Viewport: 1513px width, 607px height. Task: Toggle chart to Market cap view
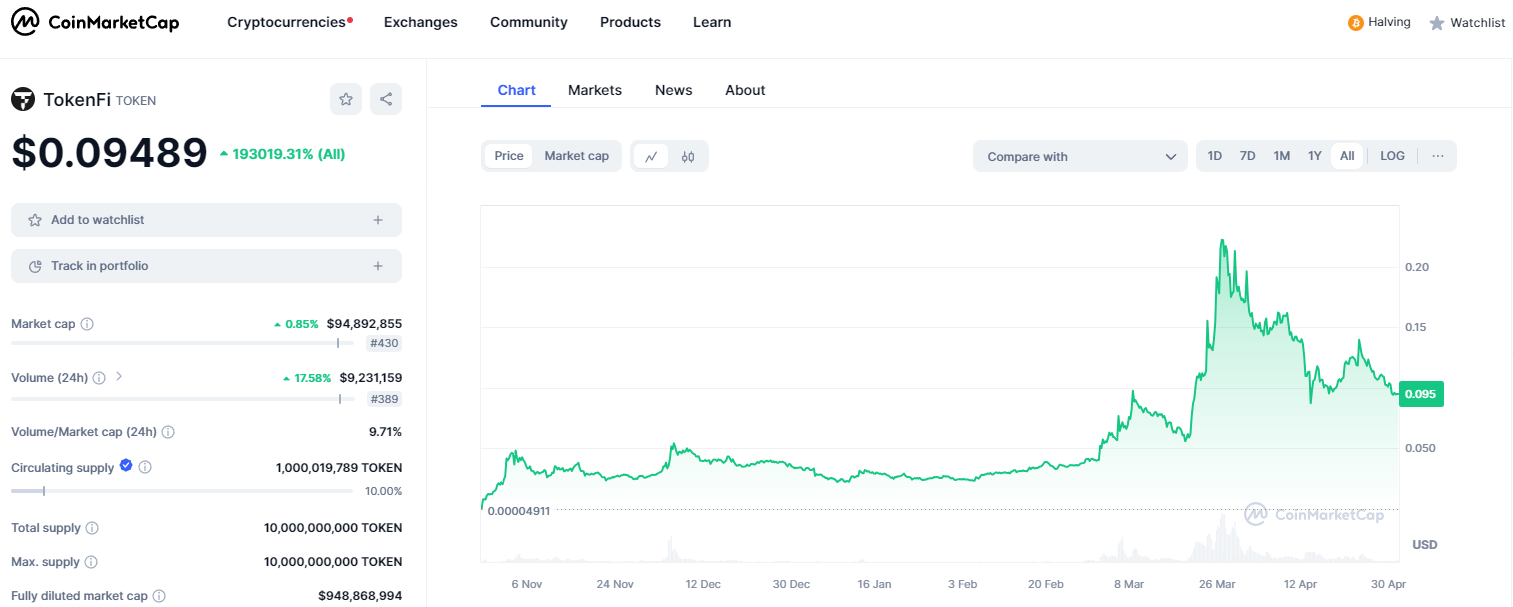point(576,156)
